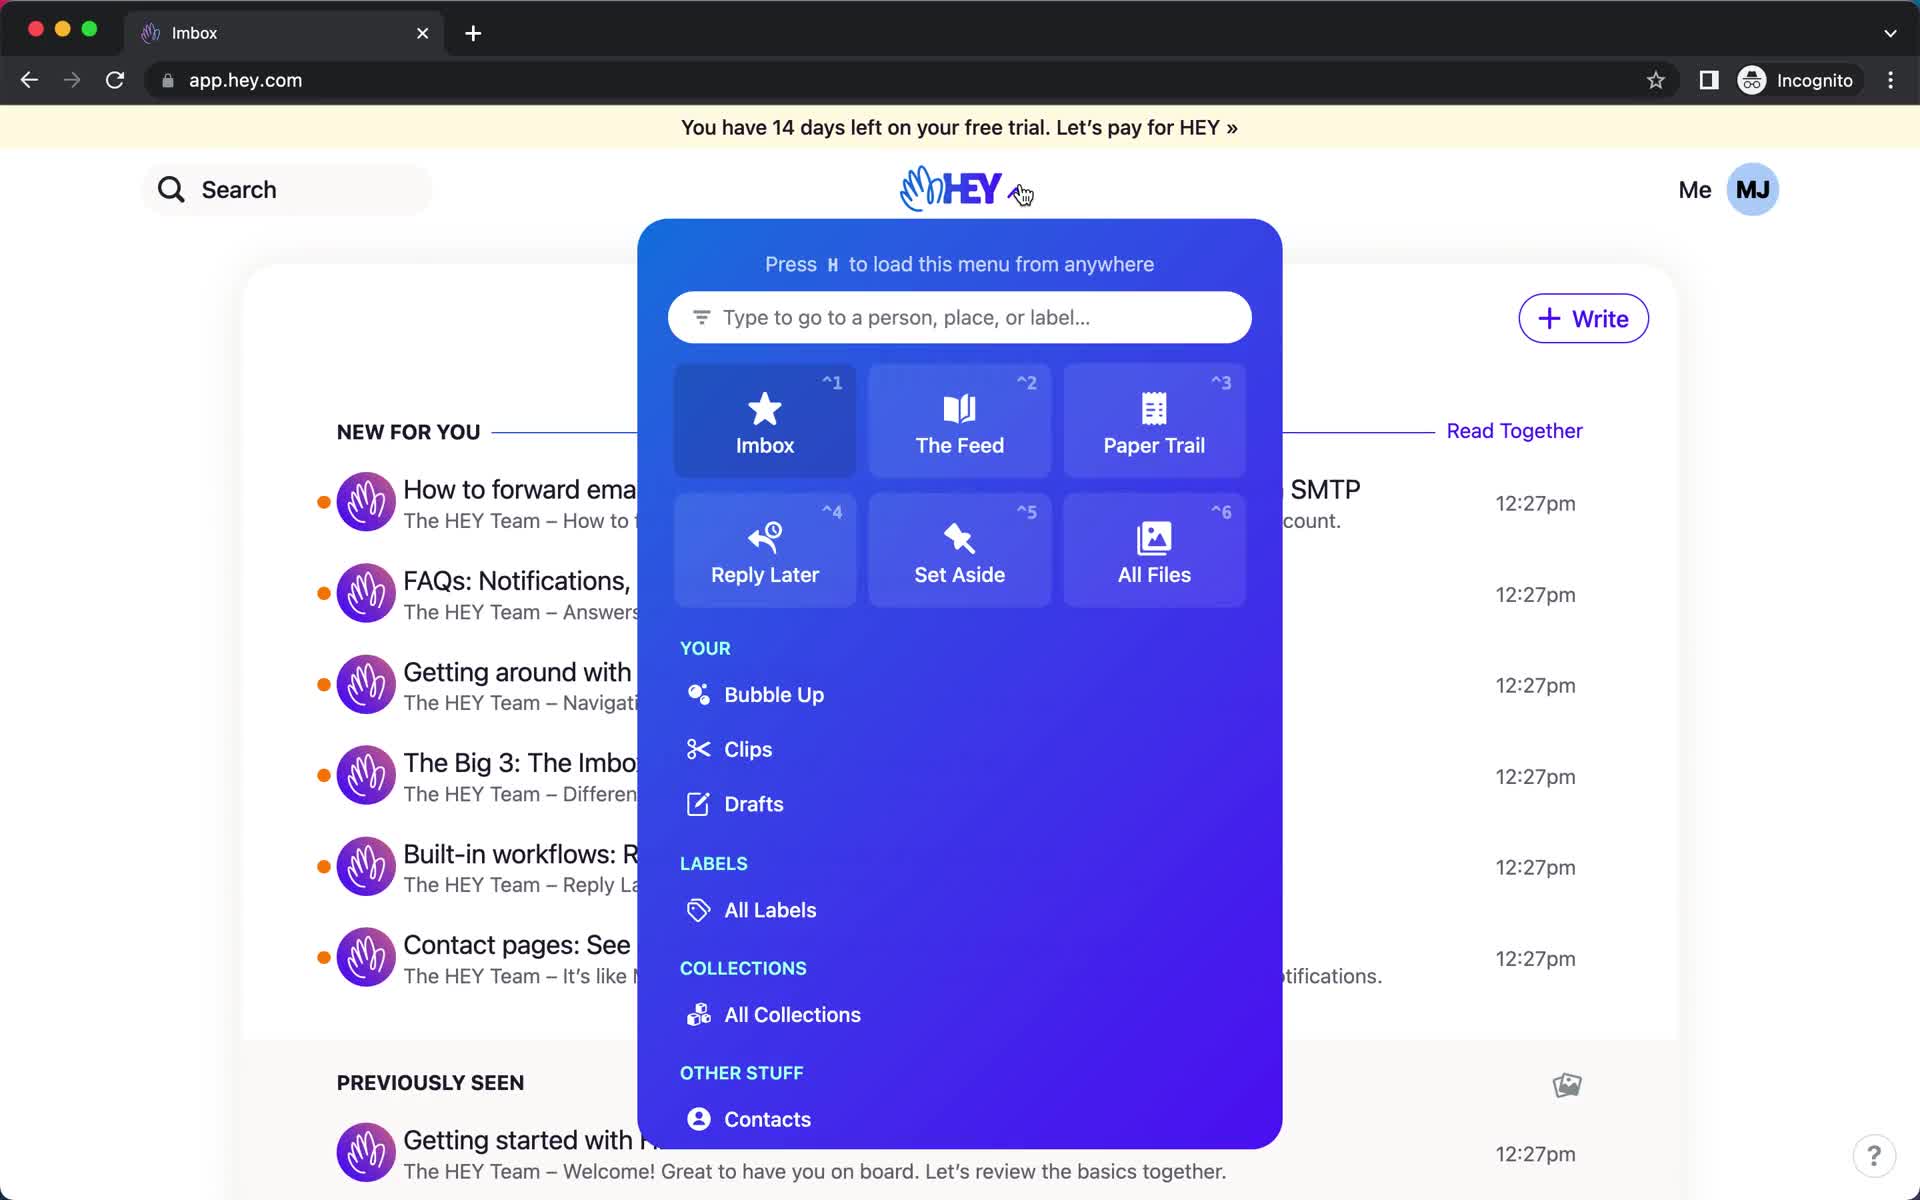Click the Write button

point(1583,318)
